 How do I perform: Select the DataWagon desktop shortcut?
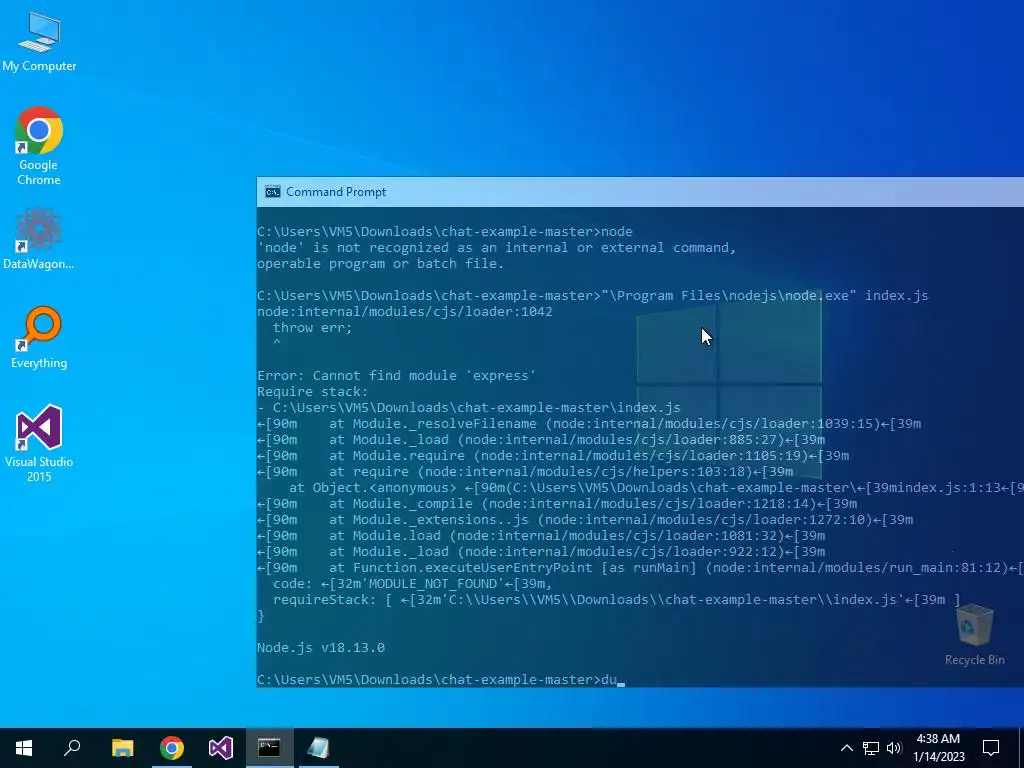pyautogui.click(x=39, y=238)
